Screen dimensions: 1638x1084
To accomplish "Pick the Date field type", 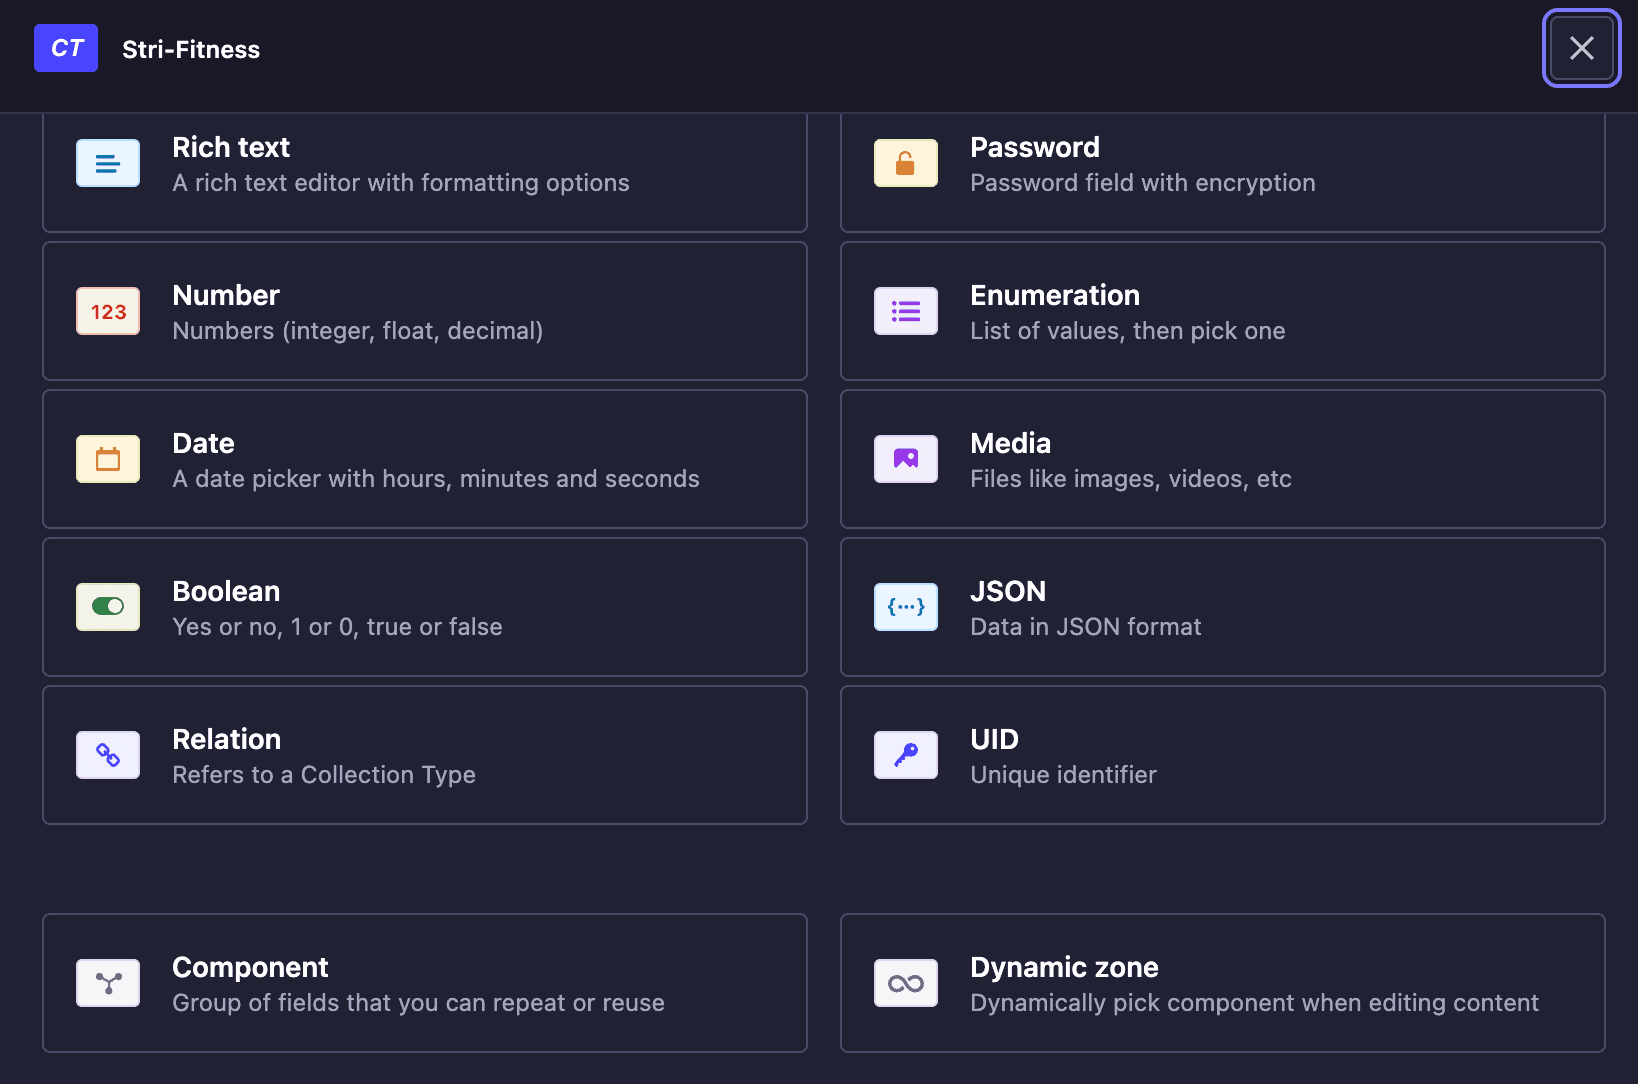I will 425,459.
